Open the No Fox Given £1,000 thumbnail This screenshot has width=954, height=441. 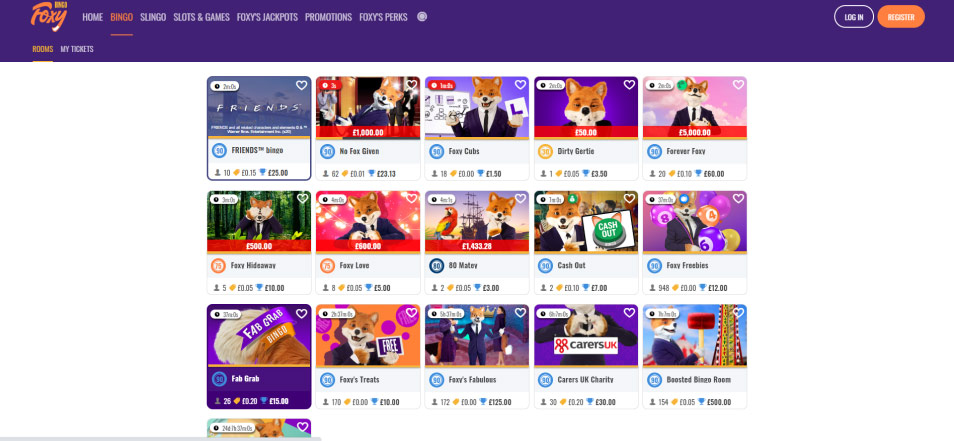tap(368, 107)
